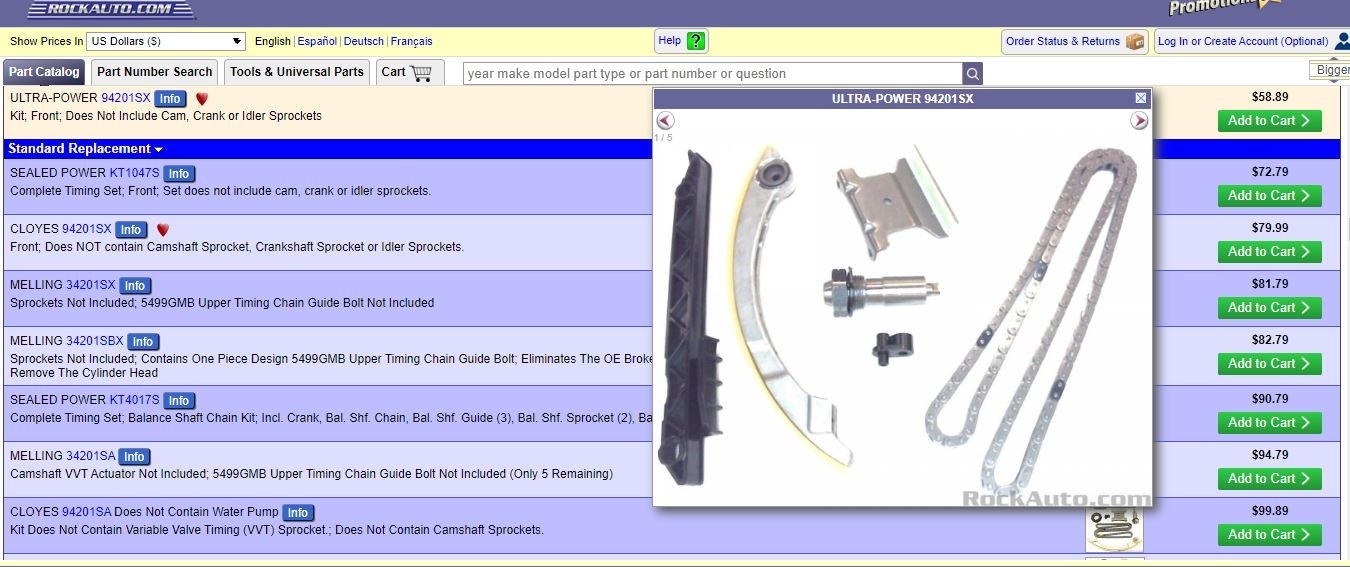Show previous image in the popup
The height and width of the screenshot is (567, 1350).
(x=666, y=120)
